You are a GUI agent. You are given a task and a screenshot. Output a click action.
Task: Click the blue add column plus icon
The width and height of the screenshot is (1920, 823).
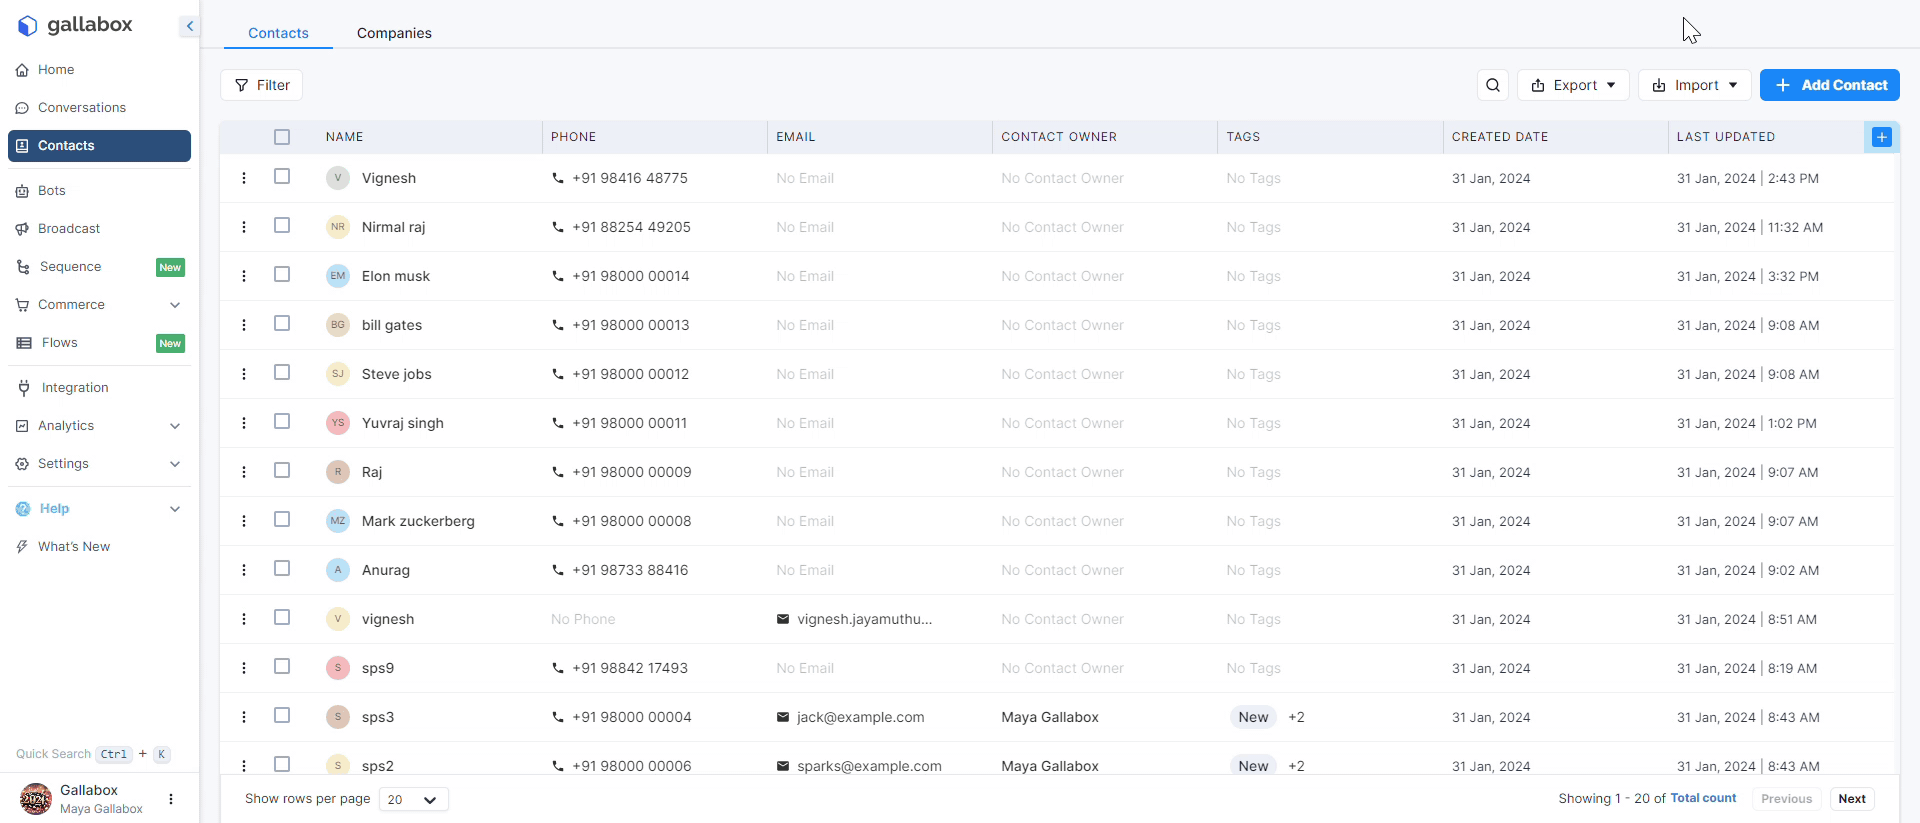(1881, 137)
